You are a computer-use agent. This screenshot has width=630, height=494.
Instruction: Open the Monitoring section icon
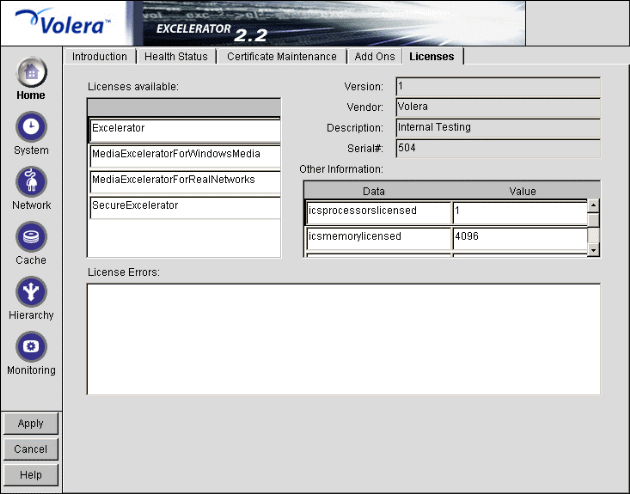31,347
